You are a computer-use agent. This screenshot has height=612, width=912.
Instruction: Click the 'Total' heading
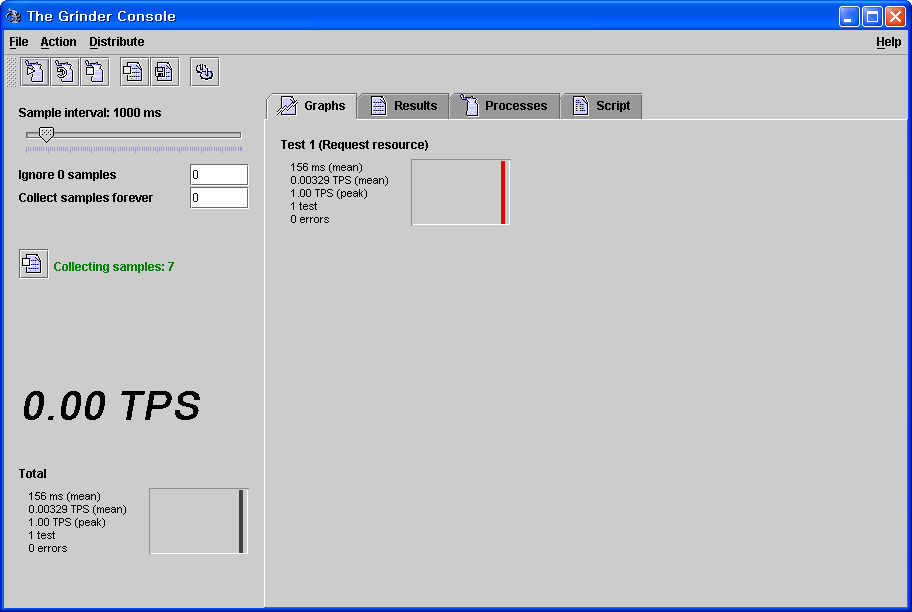tap(33, 474)
